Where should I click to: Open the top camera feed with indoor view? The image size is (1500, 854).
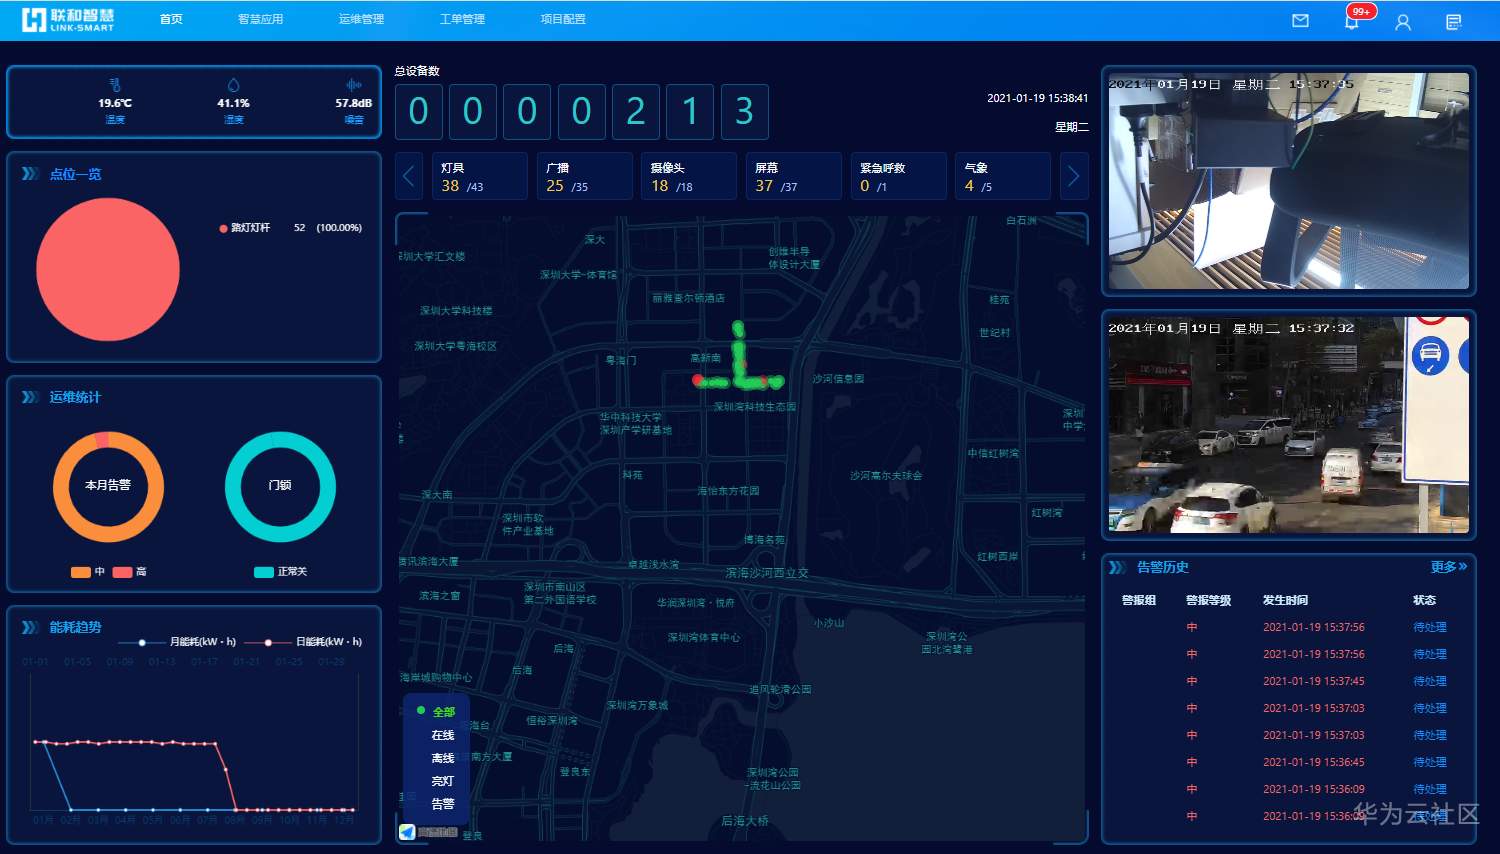pyautogui.click(x=1289, y=181)
